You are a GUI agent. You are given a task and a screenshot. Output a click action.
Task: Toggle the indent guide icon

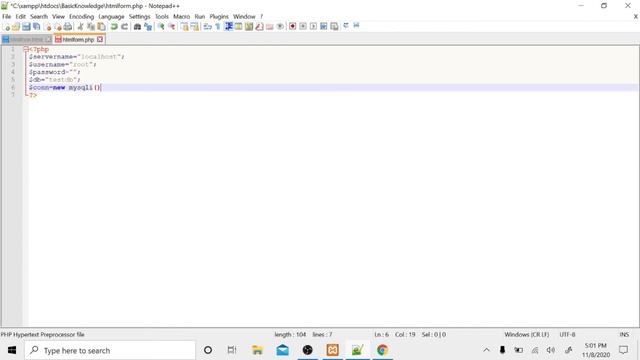tap(228, 27)
